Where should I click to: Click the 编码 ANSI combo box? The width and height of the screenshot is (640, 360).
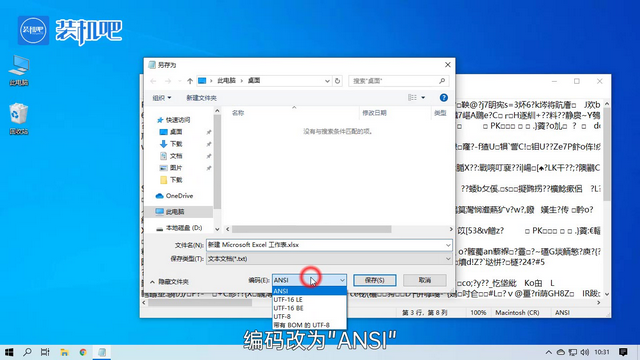click(x=309, y=280)
